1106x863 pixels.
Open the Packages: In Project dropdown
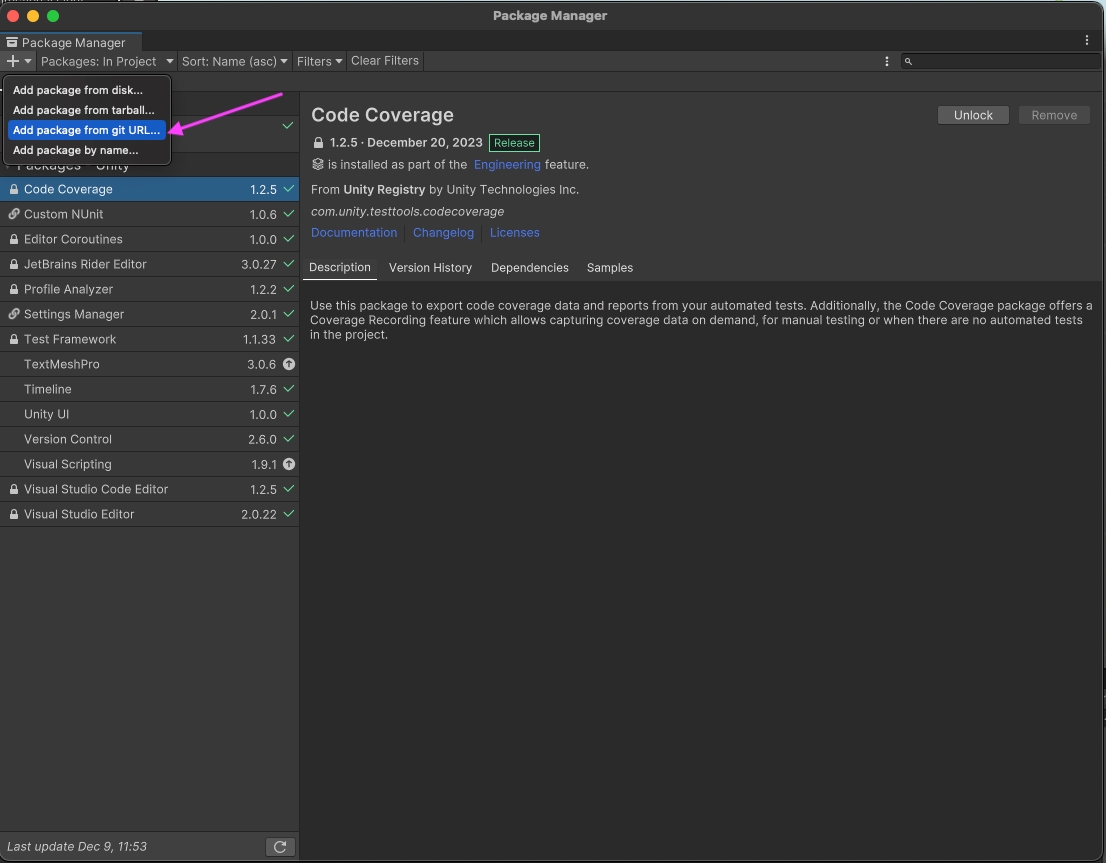coord(106,61)
